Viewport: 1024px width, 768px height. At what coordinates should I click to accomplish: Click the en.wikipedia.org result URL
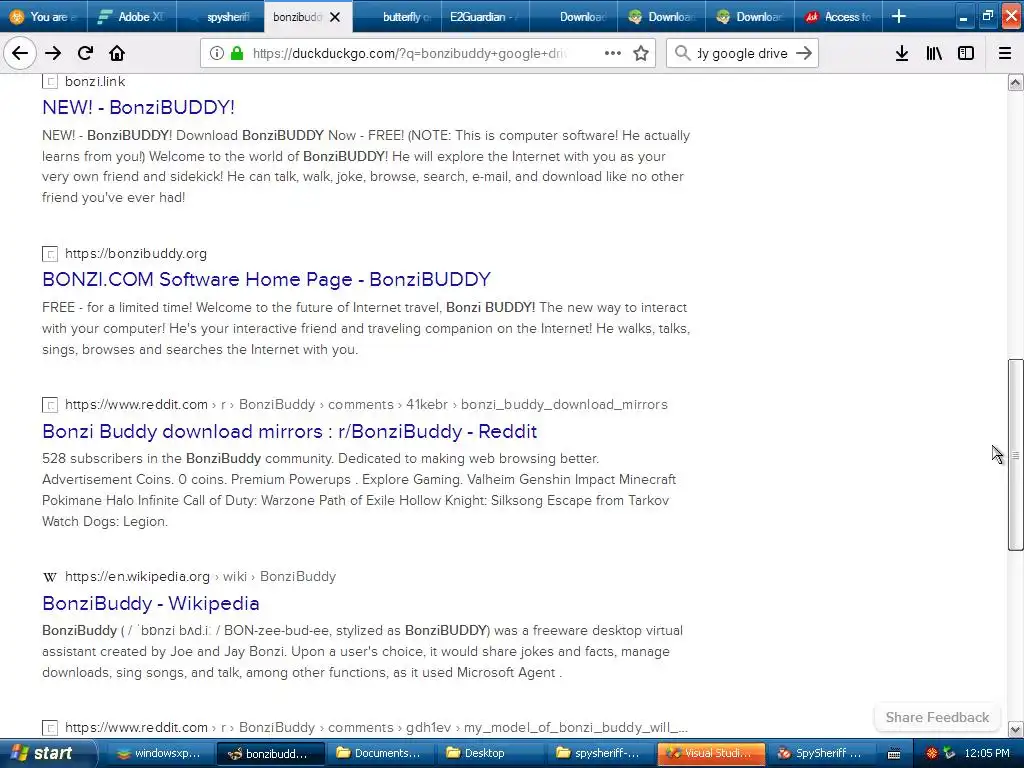coord(200,577)
